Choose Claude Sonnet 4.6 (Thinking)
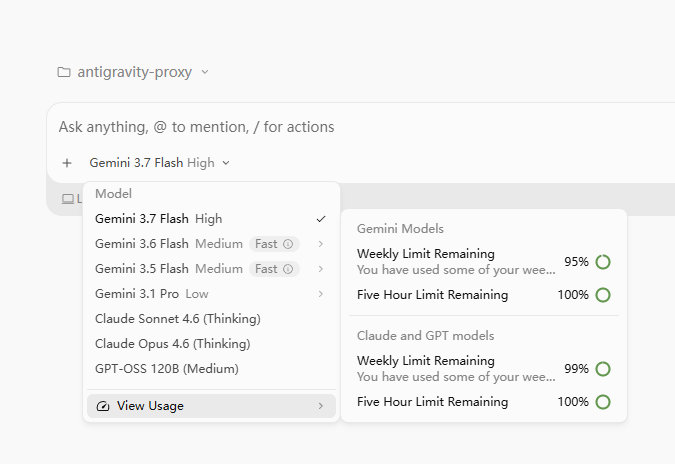The width and height of the screenshot is (675, 464). (x=211, y=319)
